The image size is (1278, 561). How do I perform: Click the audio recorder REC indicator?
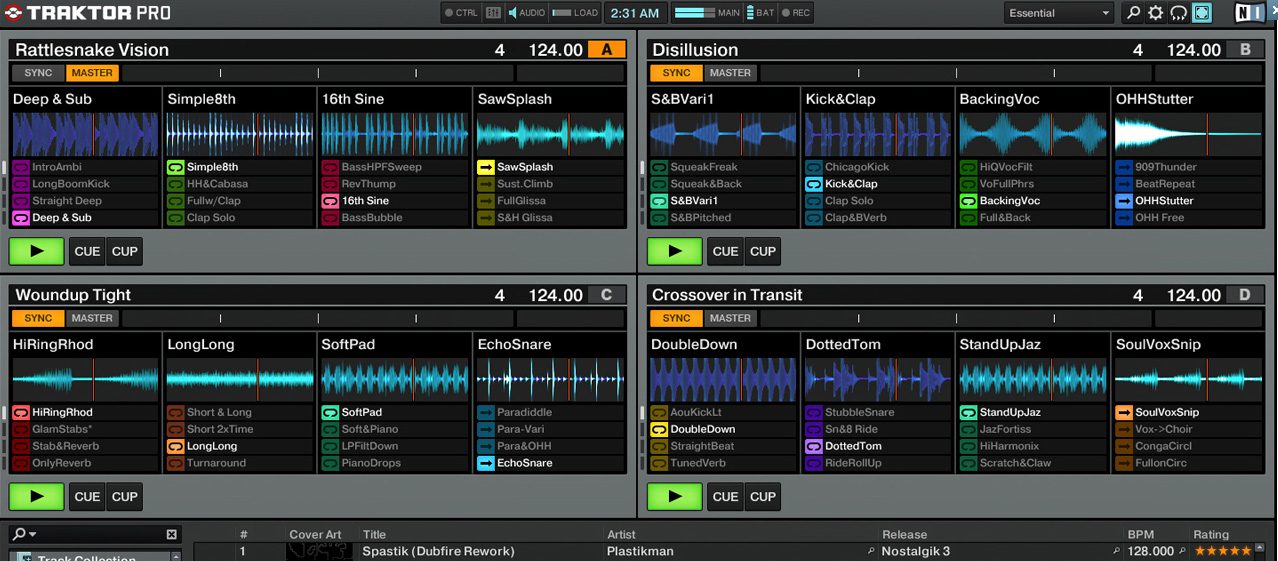[796, 13]
